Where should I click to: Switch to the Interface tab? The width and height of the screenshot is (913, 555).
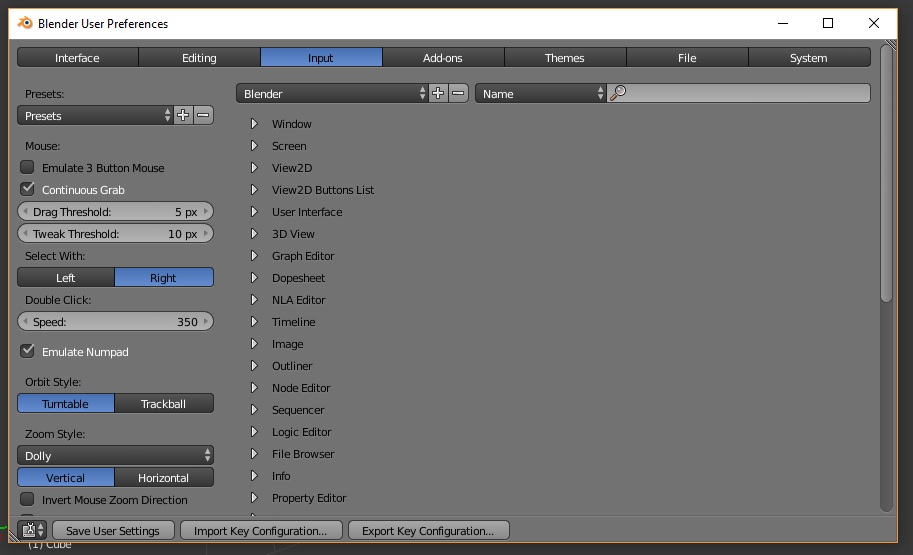[77, 58]
